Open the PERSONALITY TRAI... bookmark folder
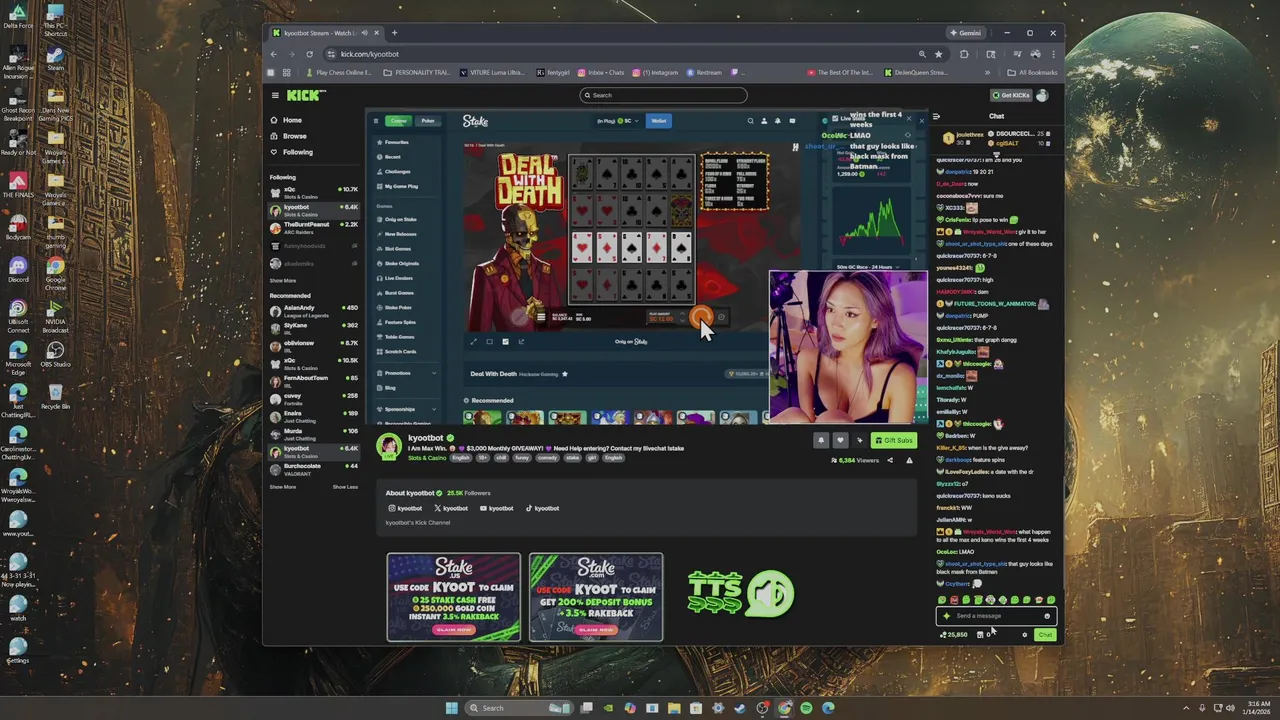 pyautogui.click(x=417, y=72)
